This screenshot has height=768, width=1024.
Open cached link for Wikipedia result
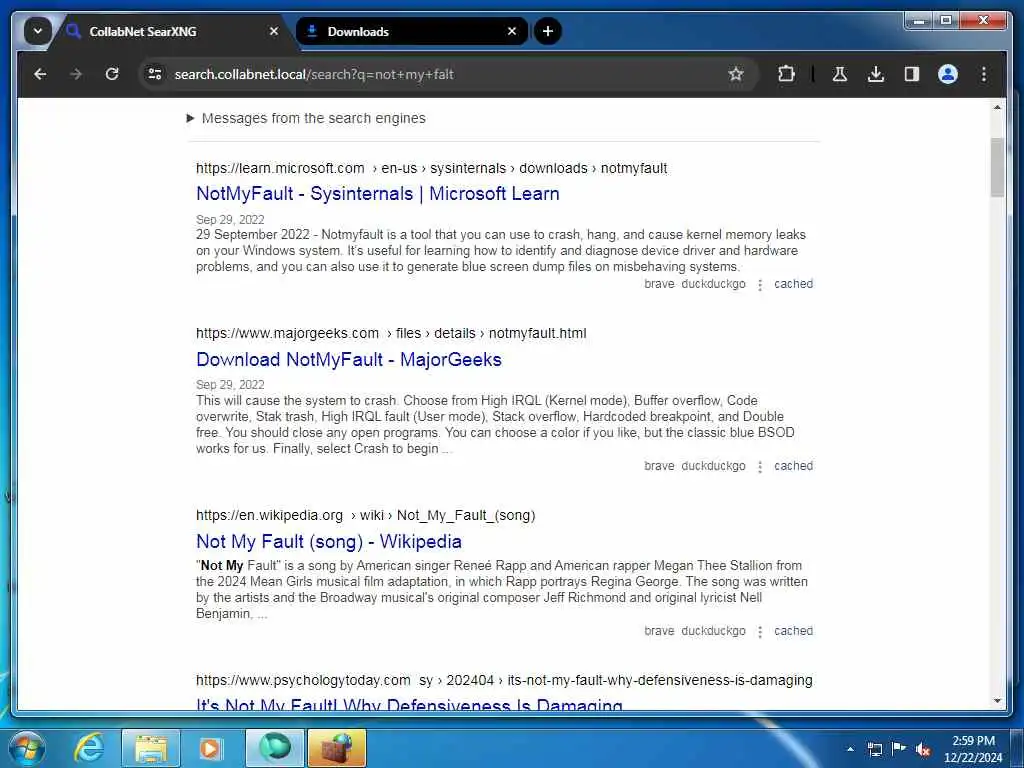coord(793,632)
